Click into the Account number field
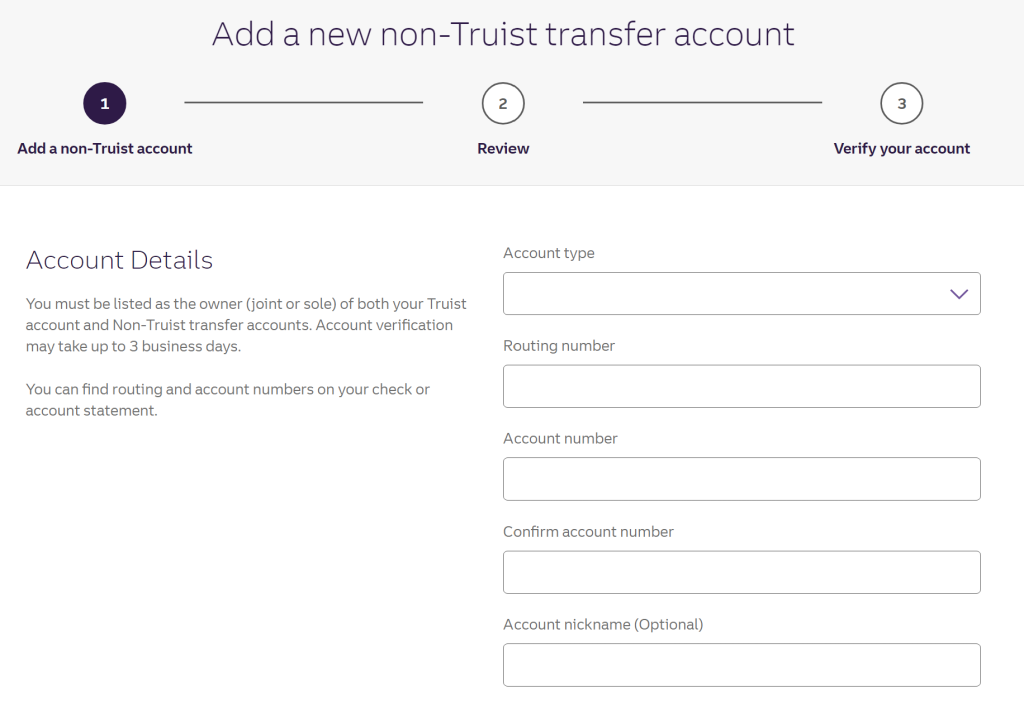Image resolution: width=1024 pixels, height=715 pixels. click(x=741, y=479)
